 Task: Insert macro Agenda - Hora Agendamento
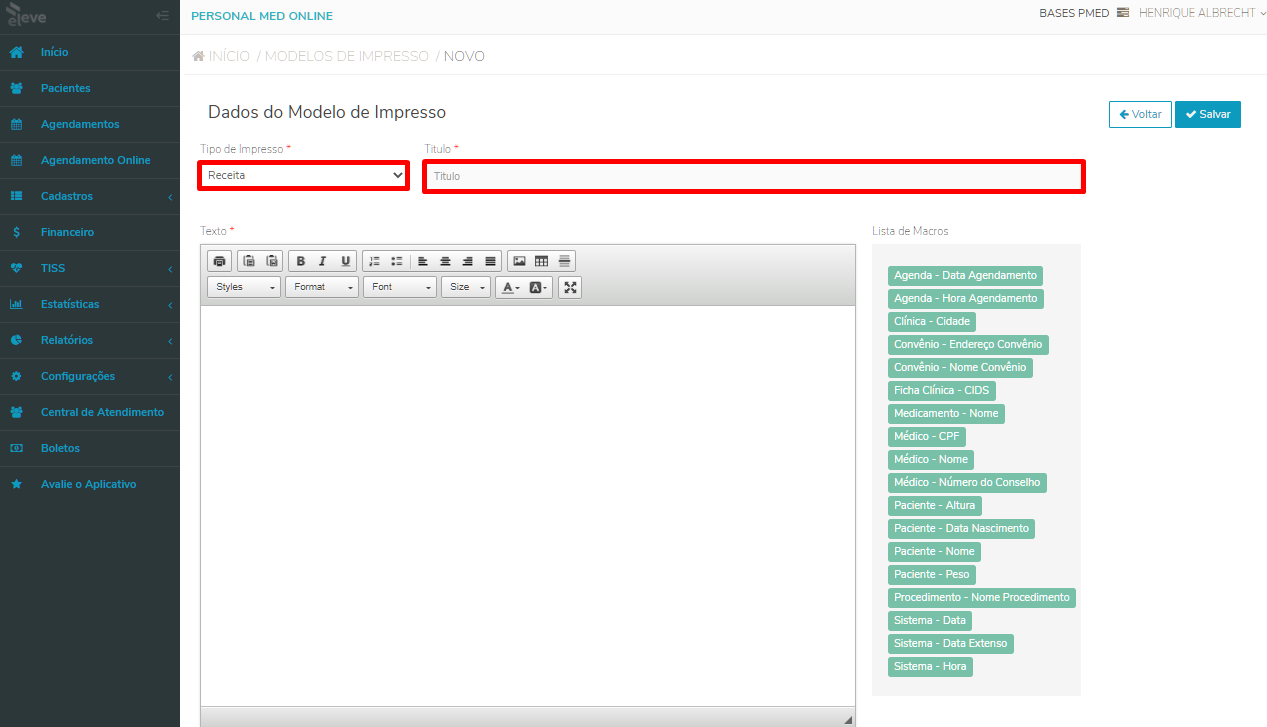965,298
